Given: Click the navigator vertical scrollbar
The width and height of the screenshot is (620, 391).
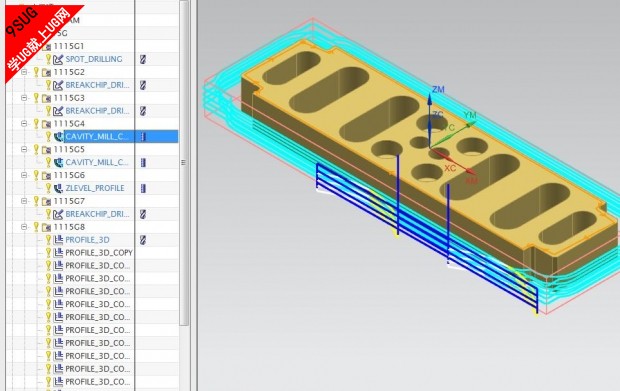Looking at the screenshot, I should (183, 163).
